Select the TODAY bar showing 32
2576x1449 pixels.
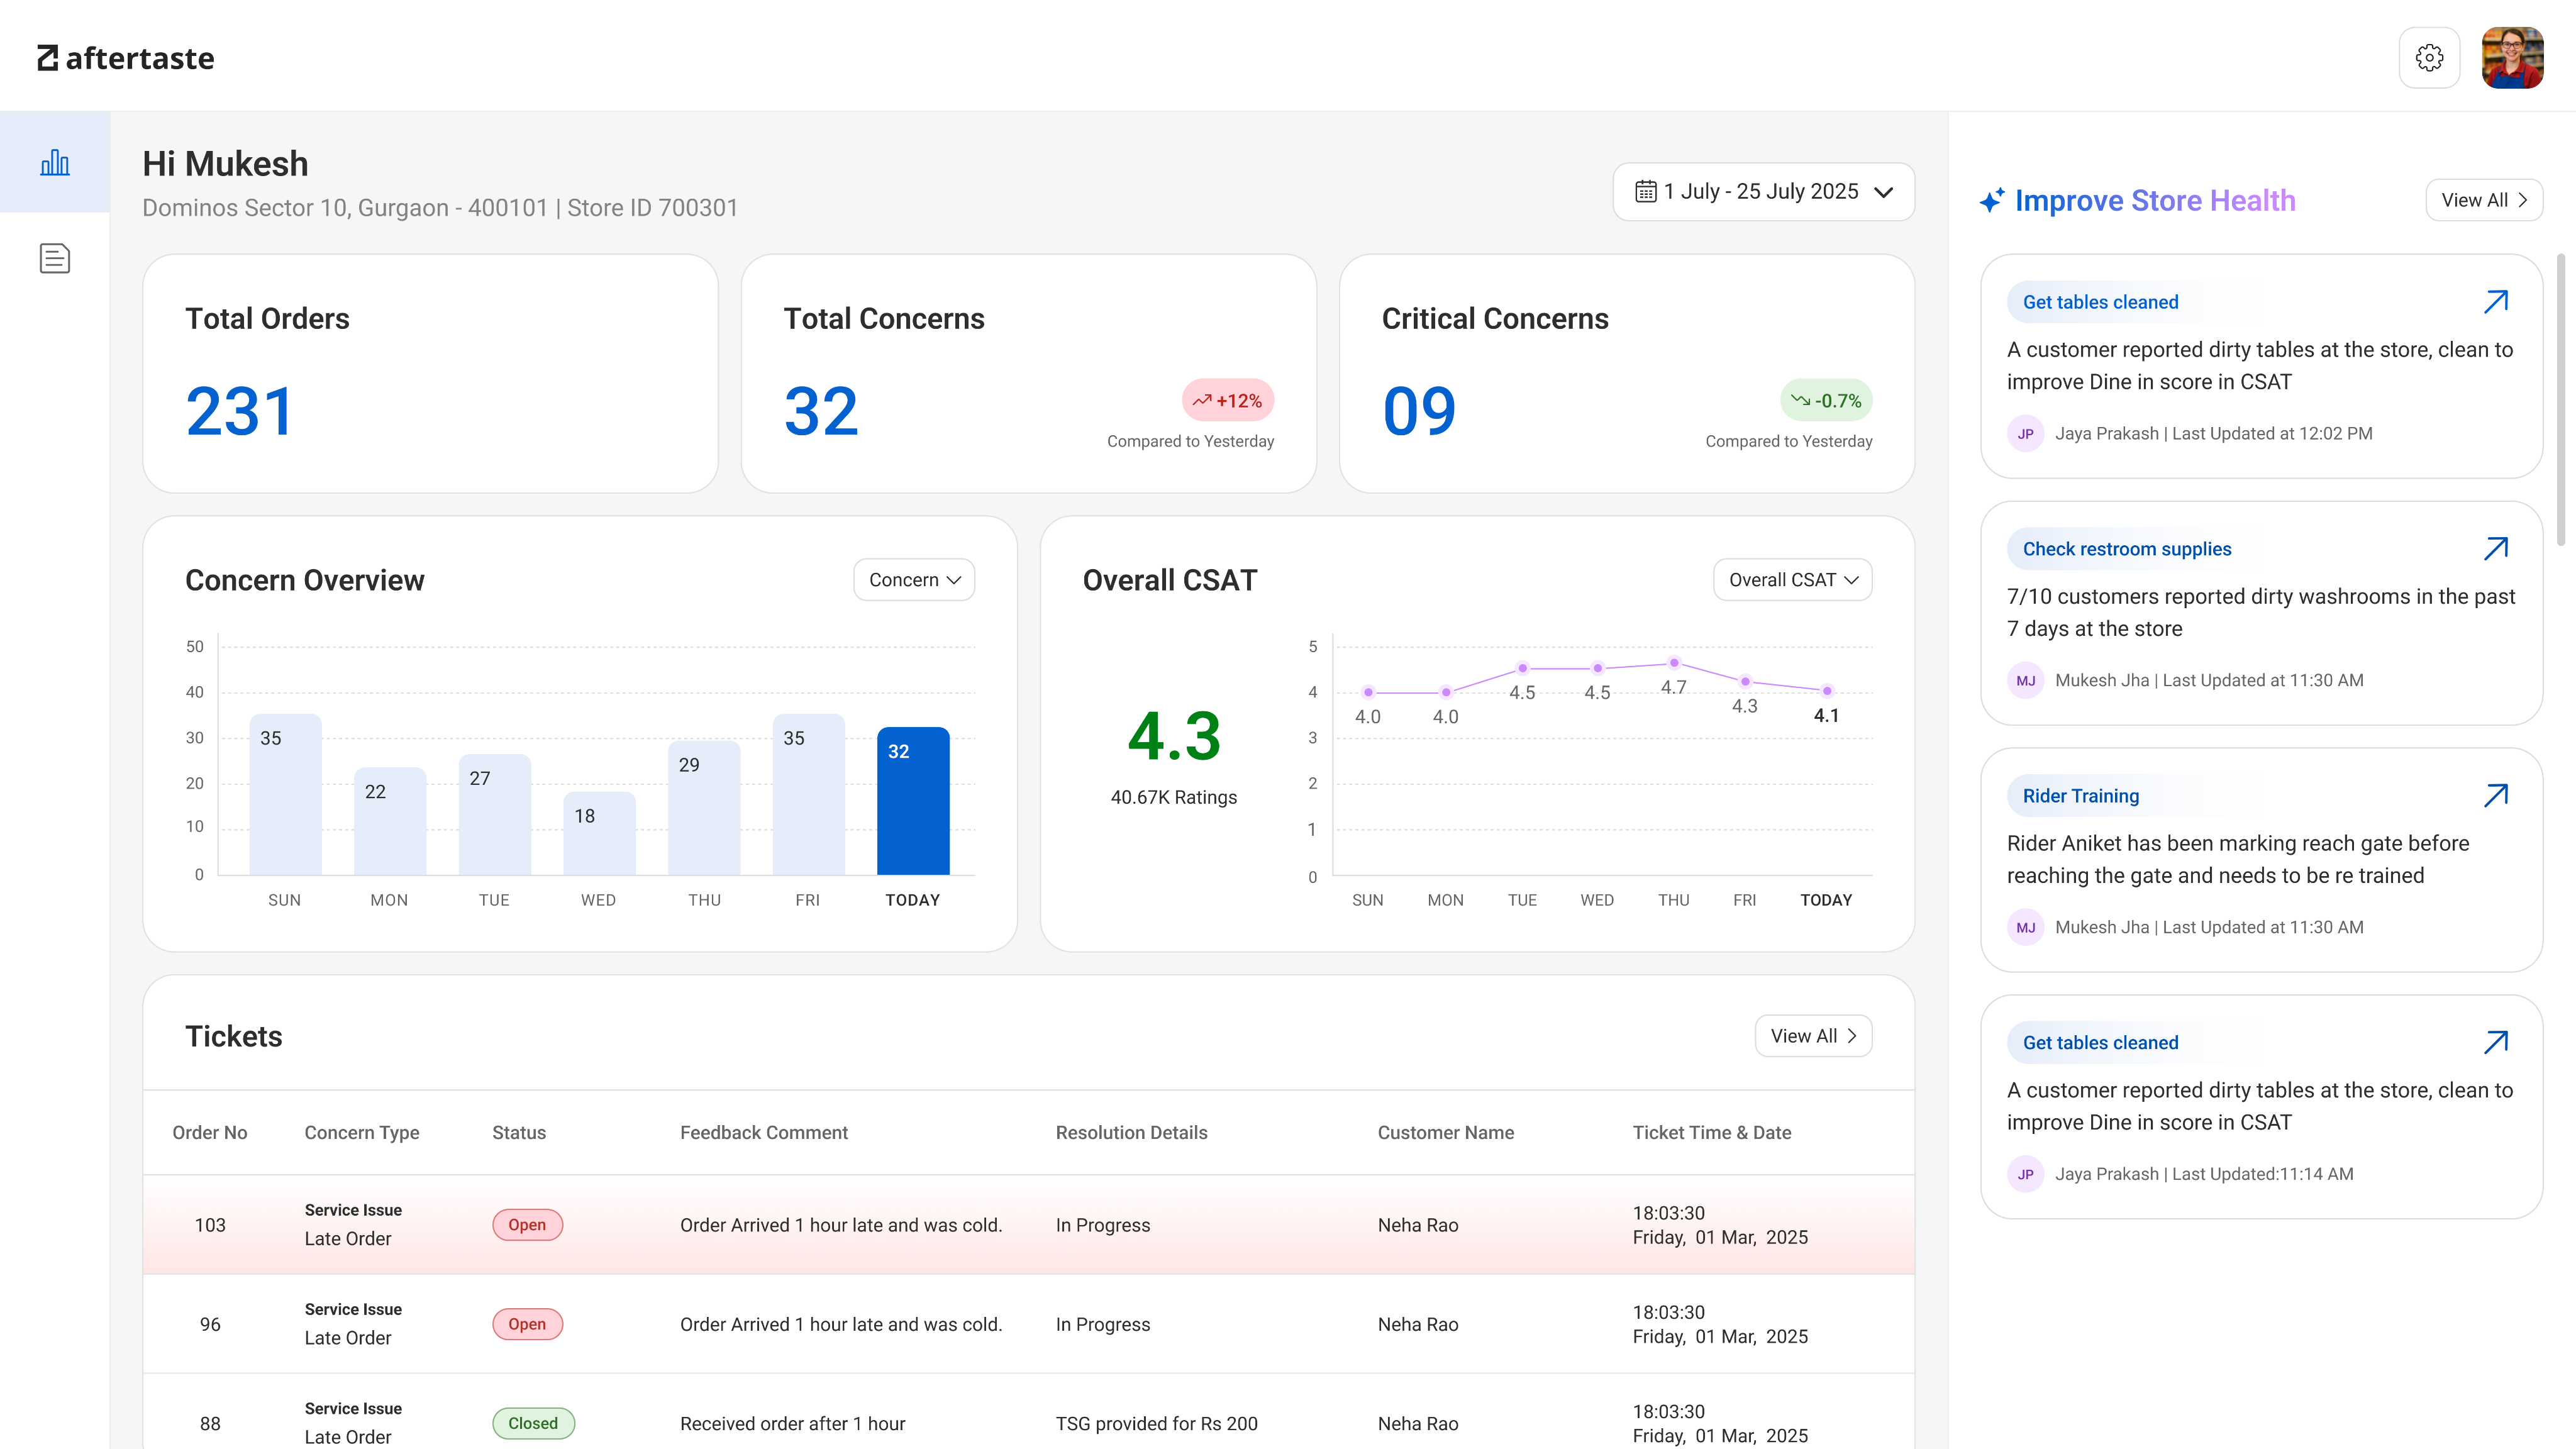(x=912, y=800)
